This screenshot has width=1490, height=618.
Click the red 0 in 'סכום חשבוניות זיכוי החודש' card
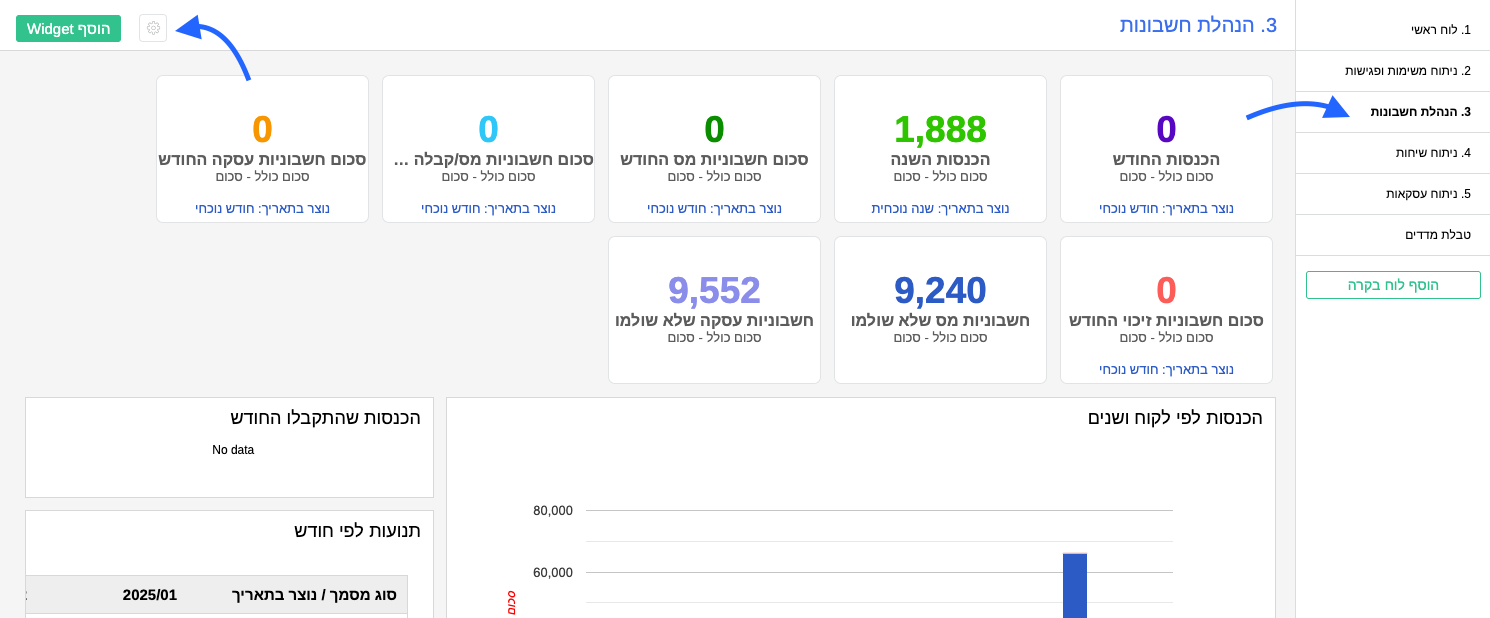[x=1166, y=290]
